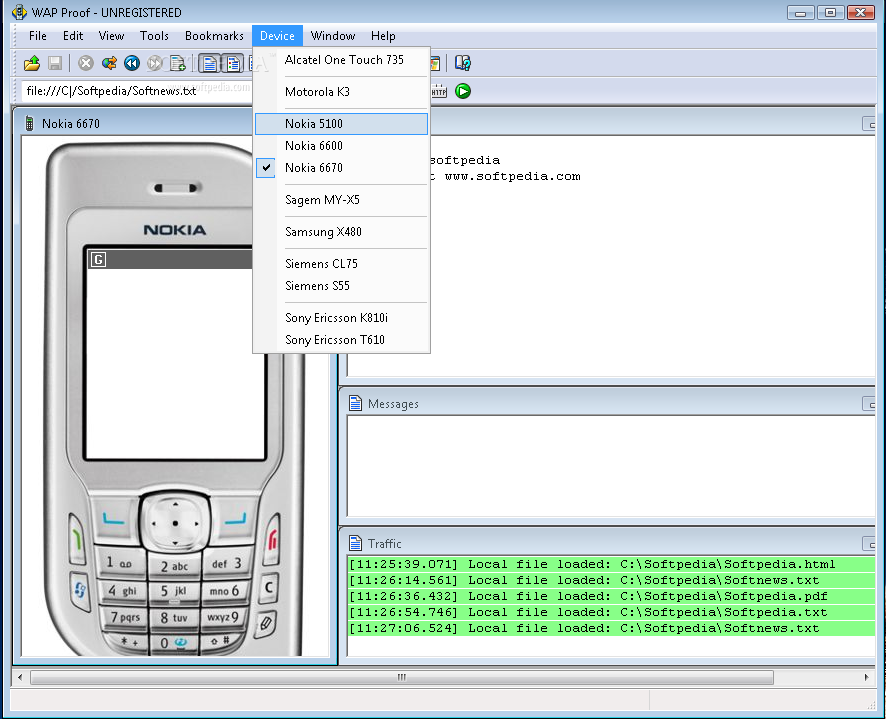Choose Nokia 5100 from Device menu
Viewport: 886px width, 719px height.
point(341,124)
